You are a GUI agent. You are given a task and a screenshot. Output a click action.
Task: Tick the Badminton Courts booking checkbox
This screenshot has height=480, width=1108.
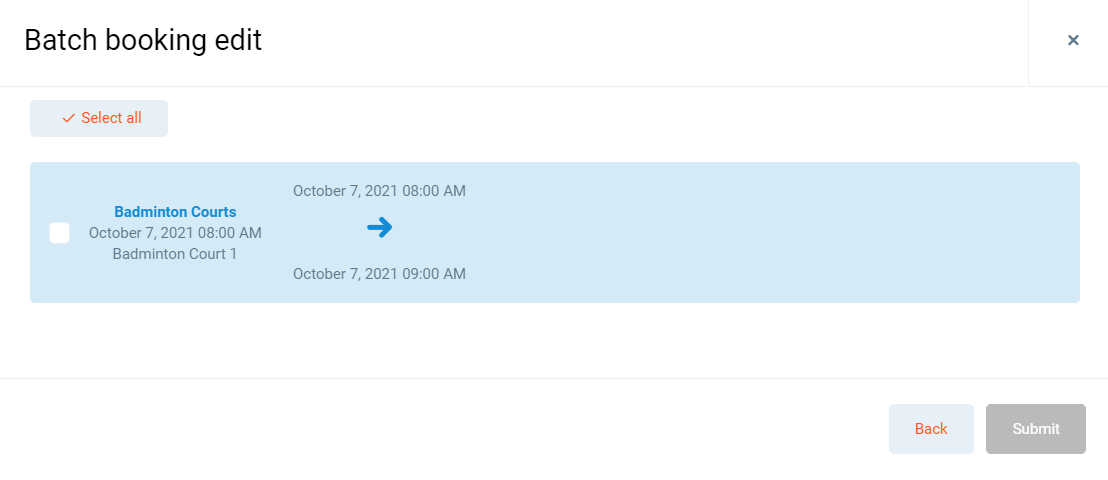60,233
